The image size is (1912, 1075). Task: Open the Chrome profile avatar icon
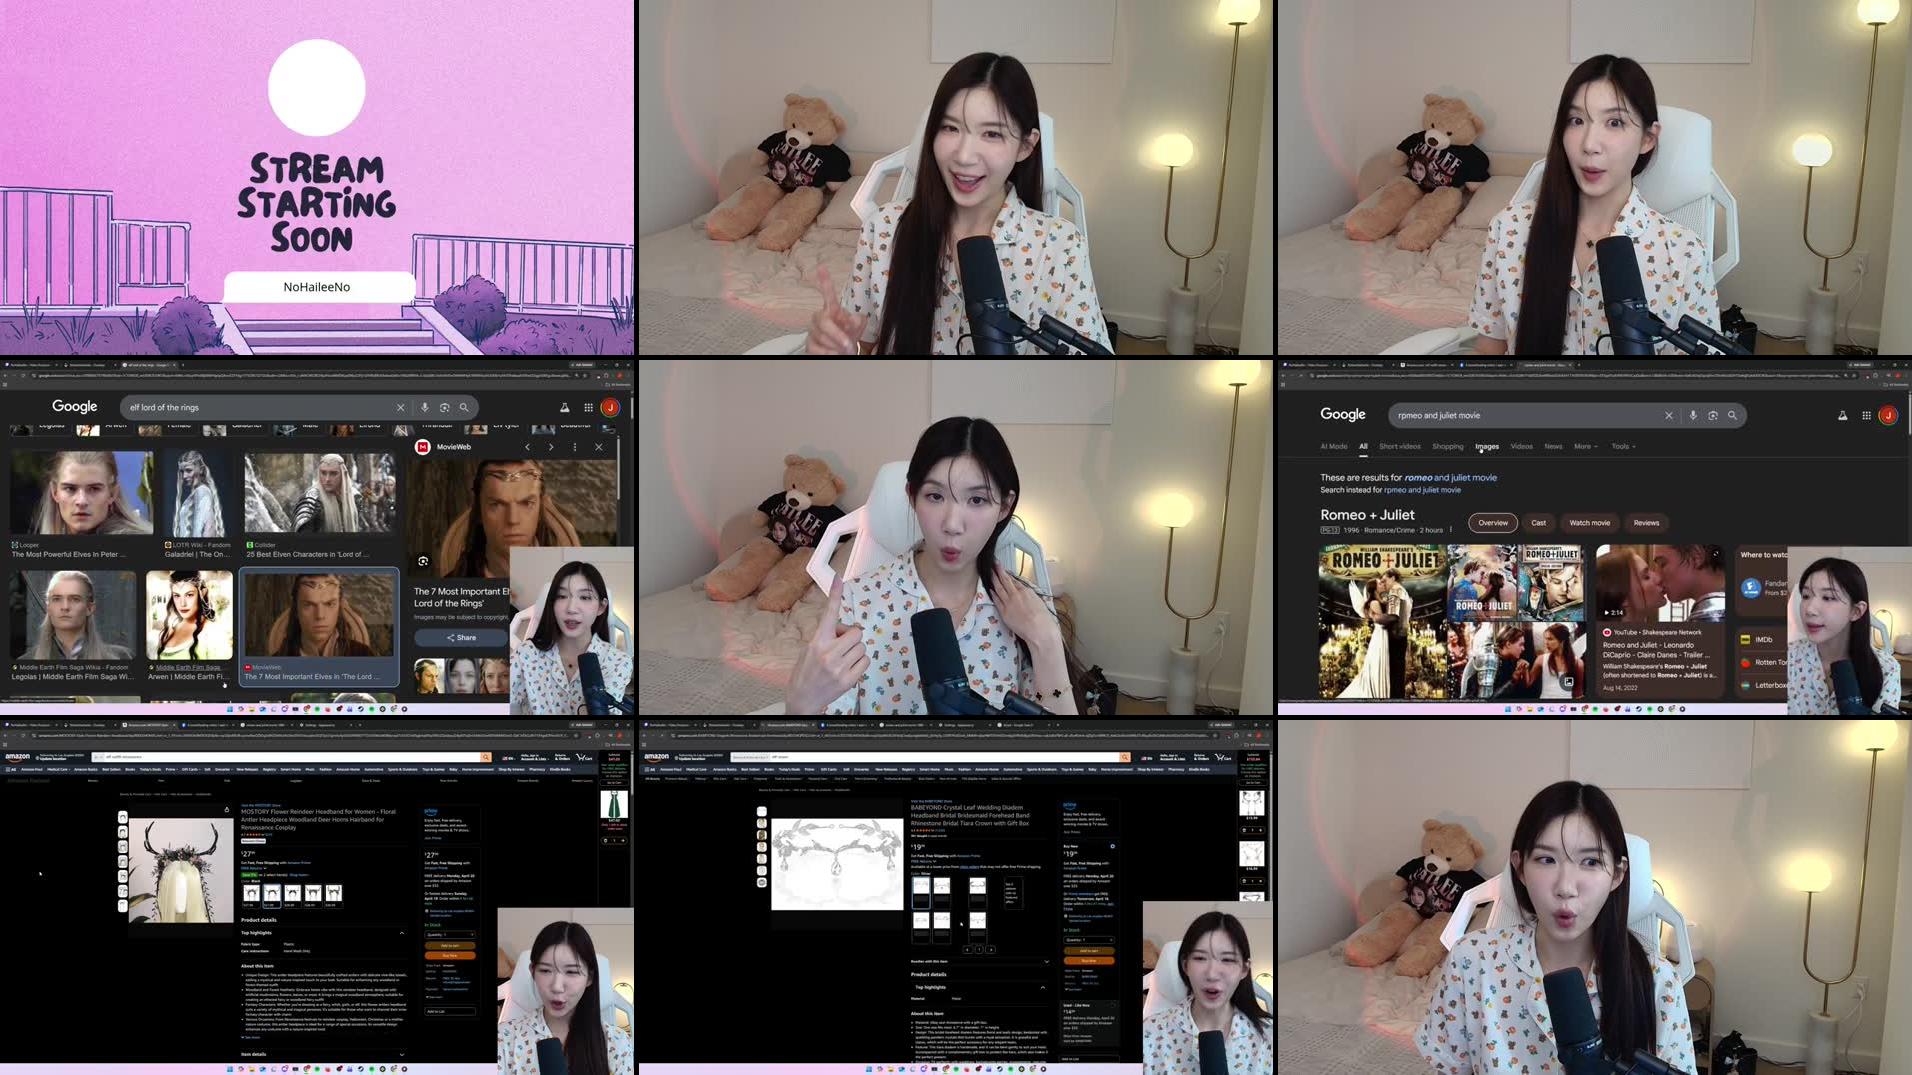tap(1890, 415)
